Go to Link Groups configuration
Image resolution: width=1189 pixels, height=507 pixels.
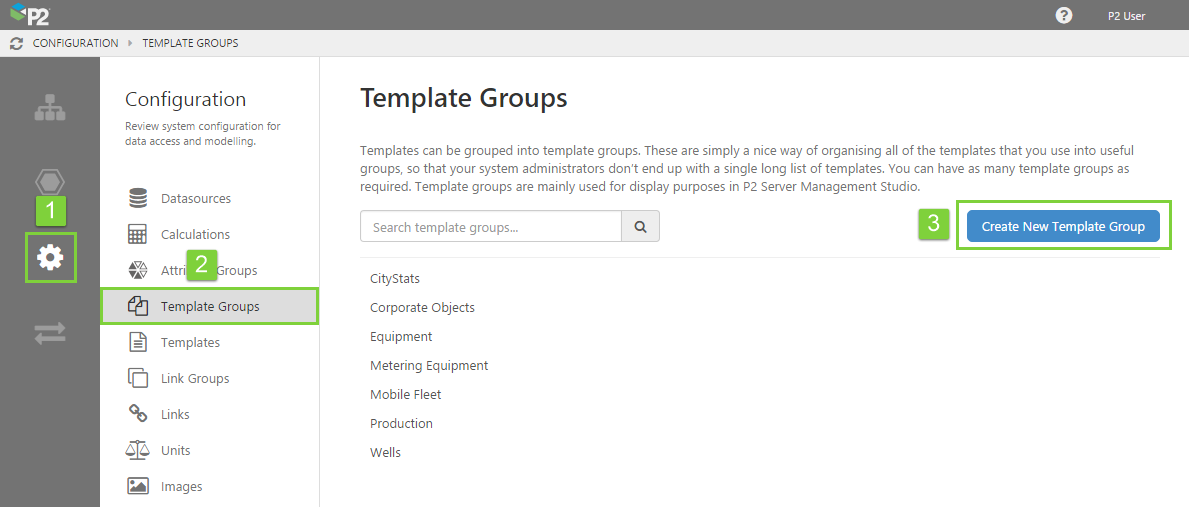[195, 379]
